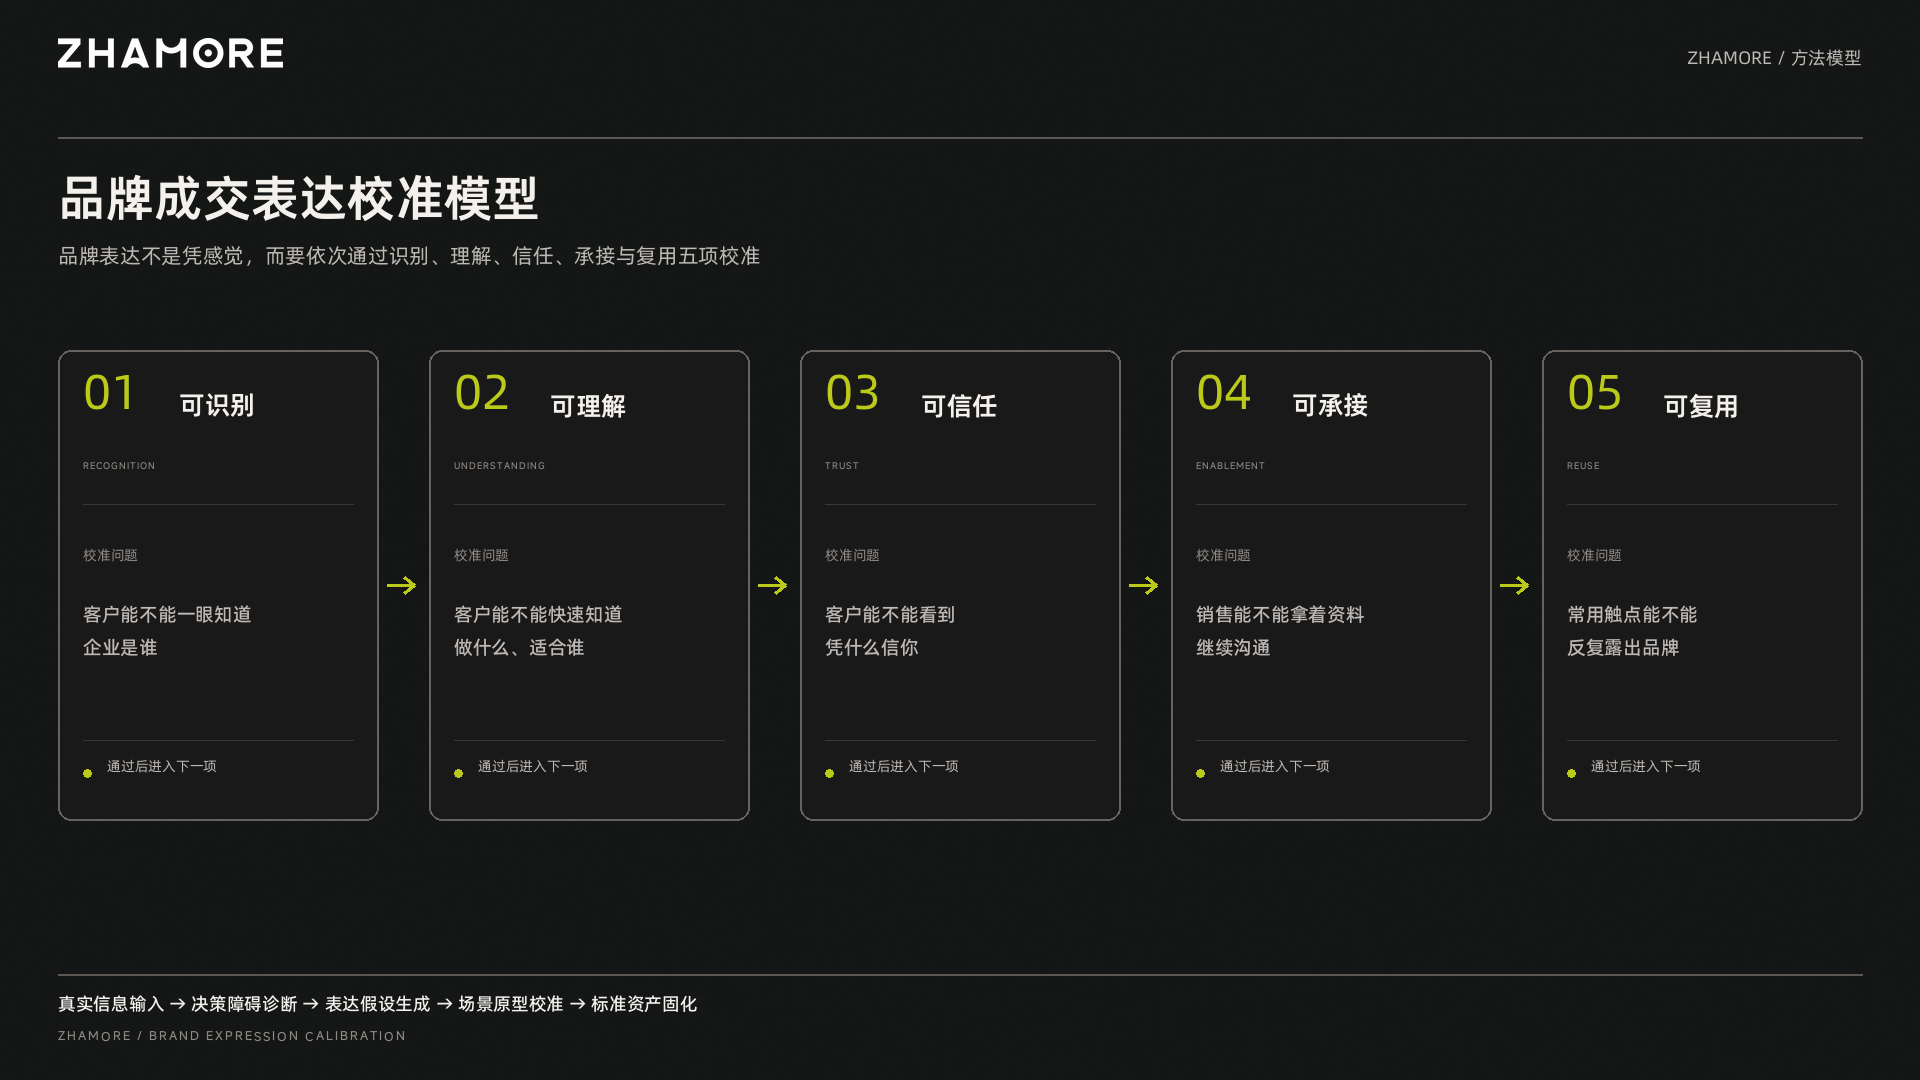Click the text 客户能不能一眼知道
1920x1080 pixels.
click(167, 614)
